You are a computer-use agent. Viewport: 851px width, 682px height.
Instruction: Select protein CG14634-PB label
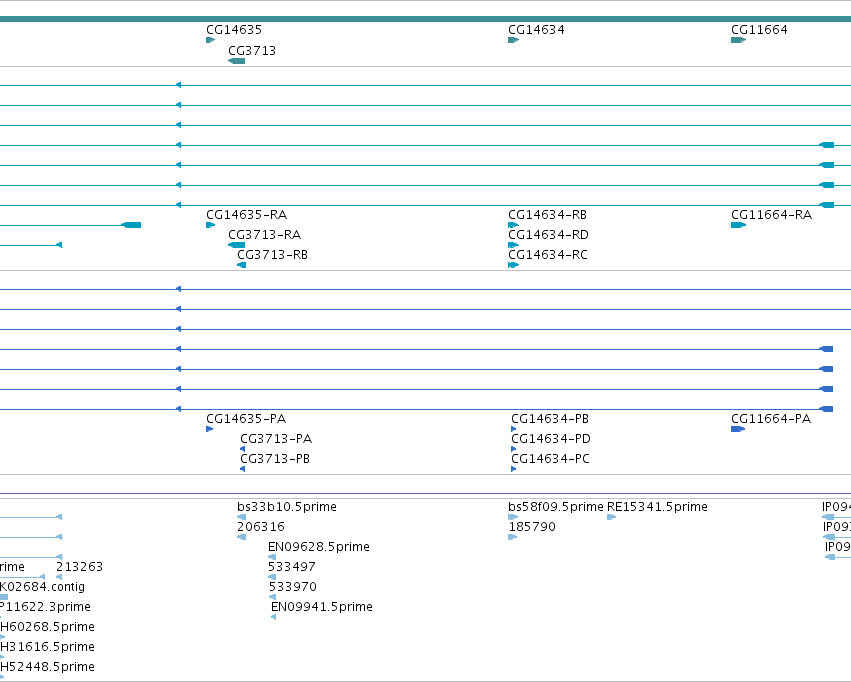point(550,419)
